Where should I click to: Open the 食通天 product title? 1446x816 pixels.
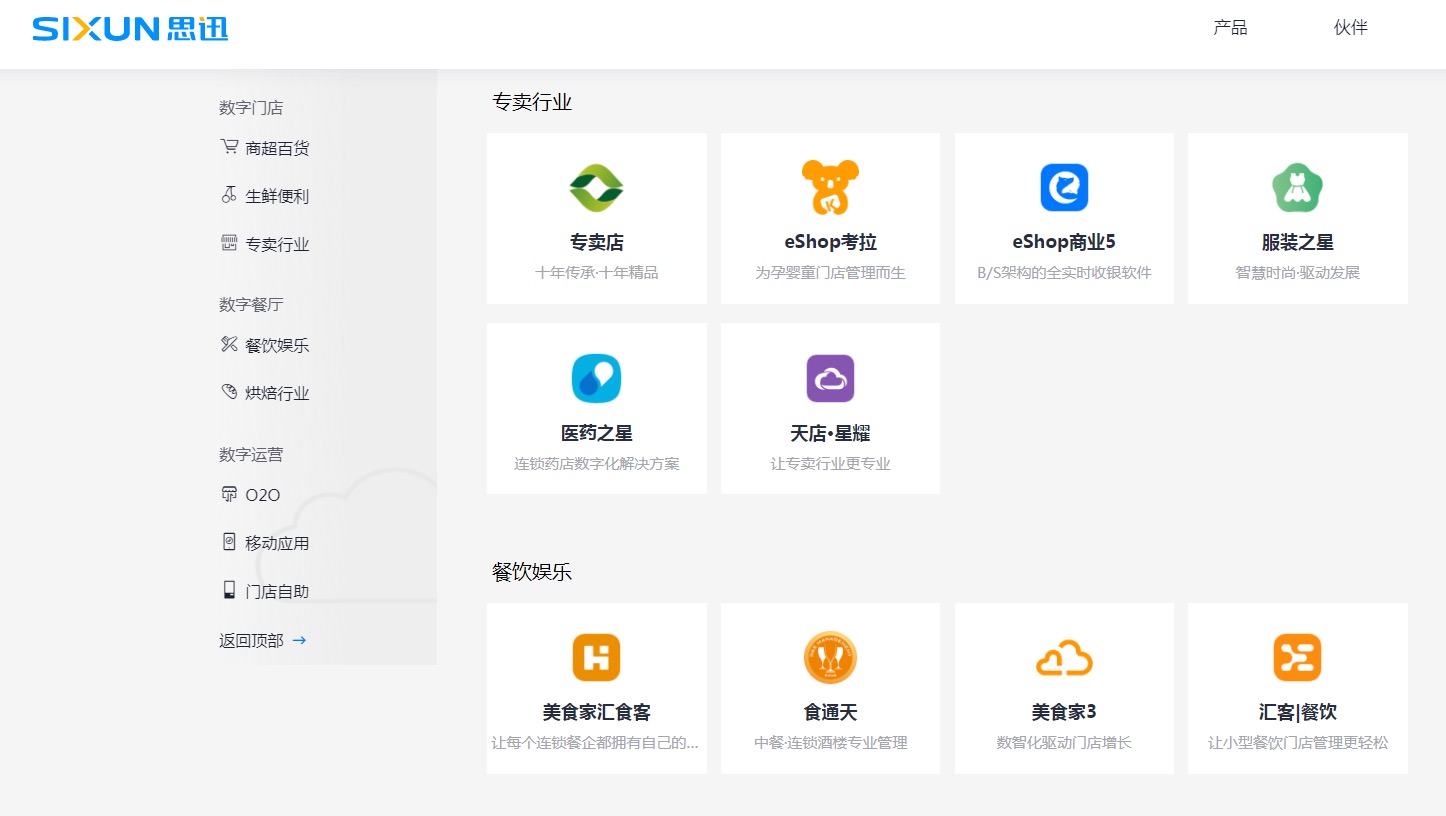(830, 712)
